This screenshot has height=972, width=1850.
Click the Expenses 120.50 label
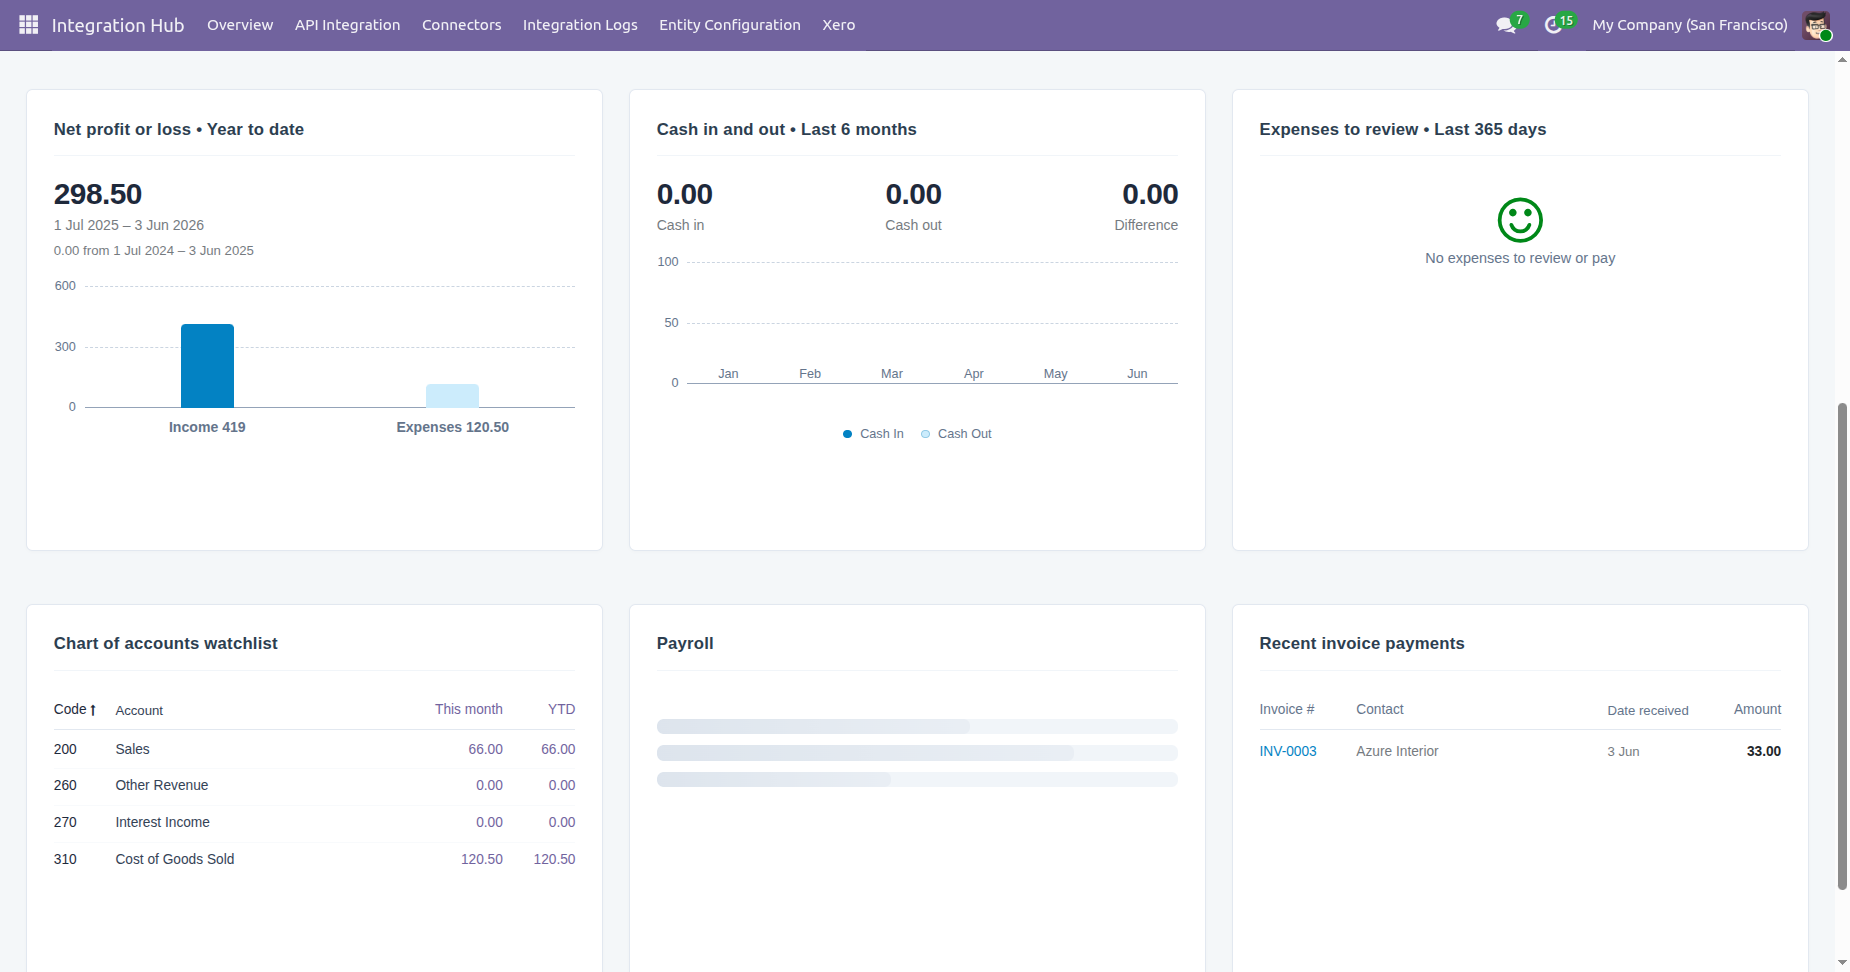pyautogui.click(x=452, y=427)
